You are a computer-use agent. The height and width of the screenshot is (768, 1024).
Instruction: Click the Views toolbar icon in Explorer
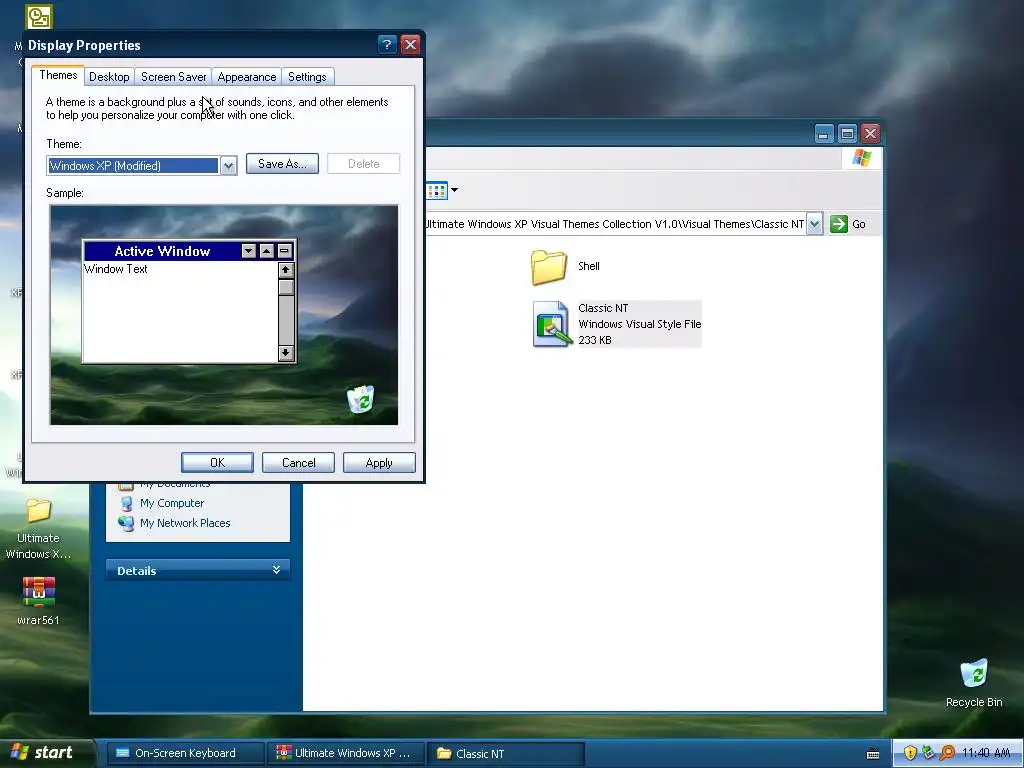[x=437, y=191]
